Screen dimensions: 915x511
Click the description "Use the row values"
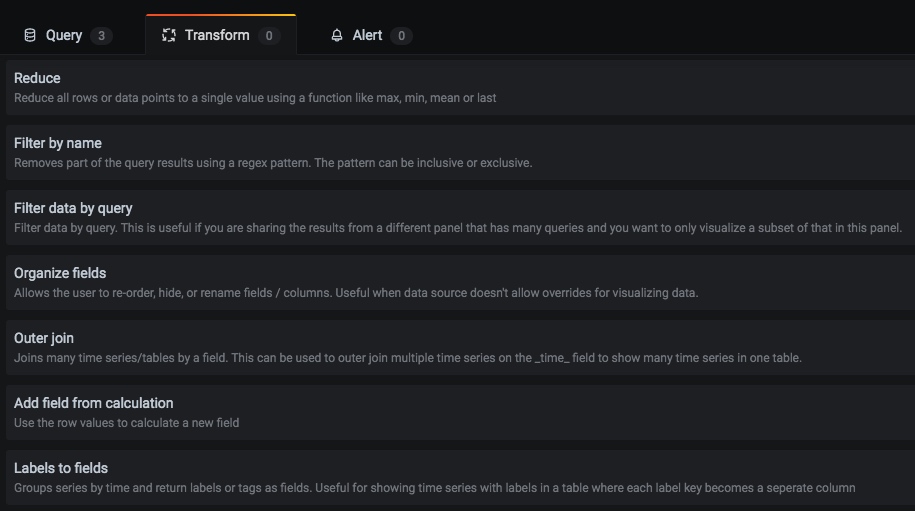point(127,423)
